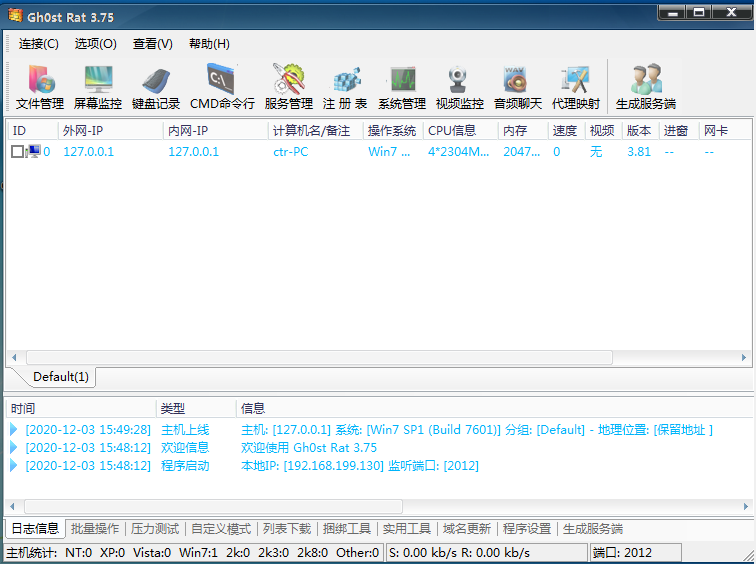Sort by CPU信息 column header
Screen dimensions: 756x564
pyautogui.click(x=460, y=131)
